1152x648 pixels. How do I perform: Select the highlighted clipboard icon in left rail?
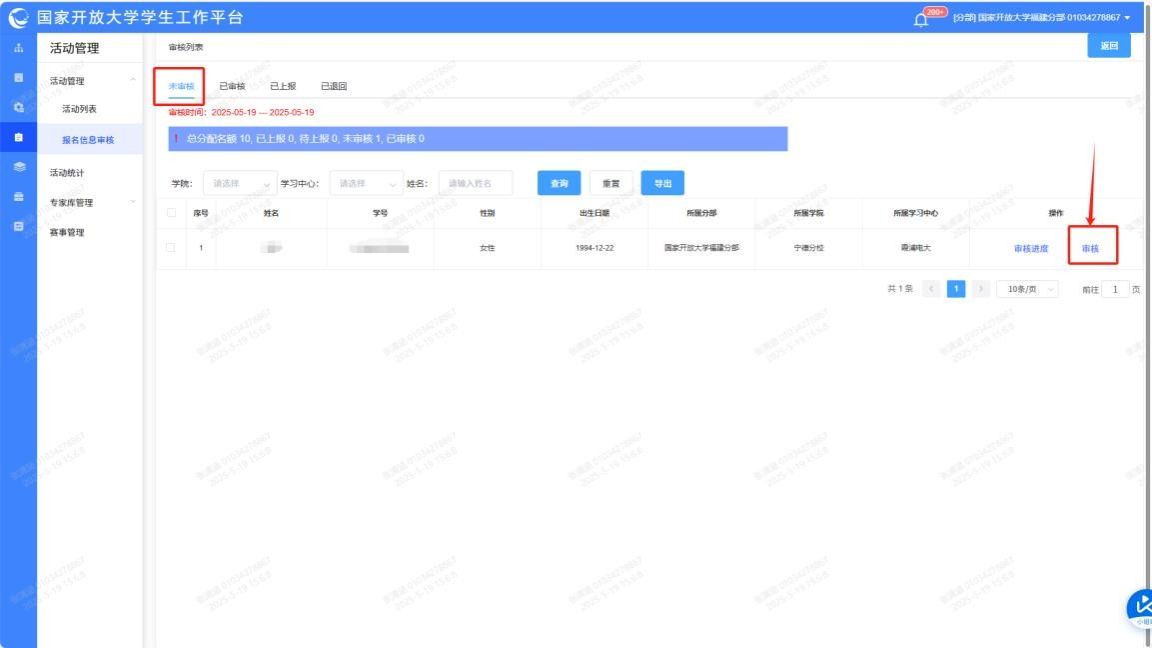pyautogui.click(x=18, y=136)
